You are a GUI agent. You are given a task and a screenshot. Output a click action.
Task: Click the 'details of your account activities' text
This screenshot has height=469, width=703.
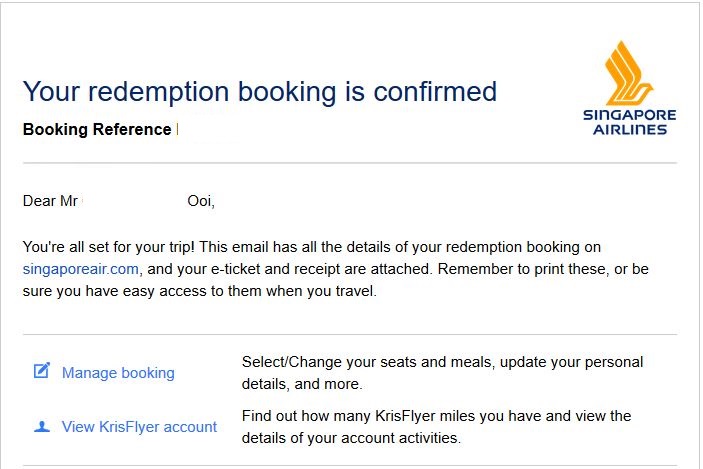point(351,438)
